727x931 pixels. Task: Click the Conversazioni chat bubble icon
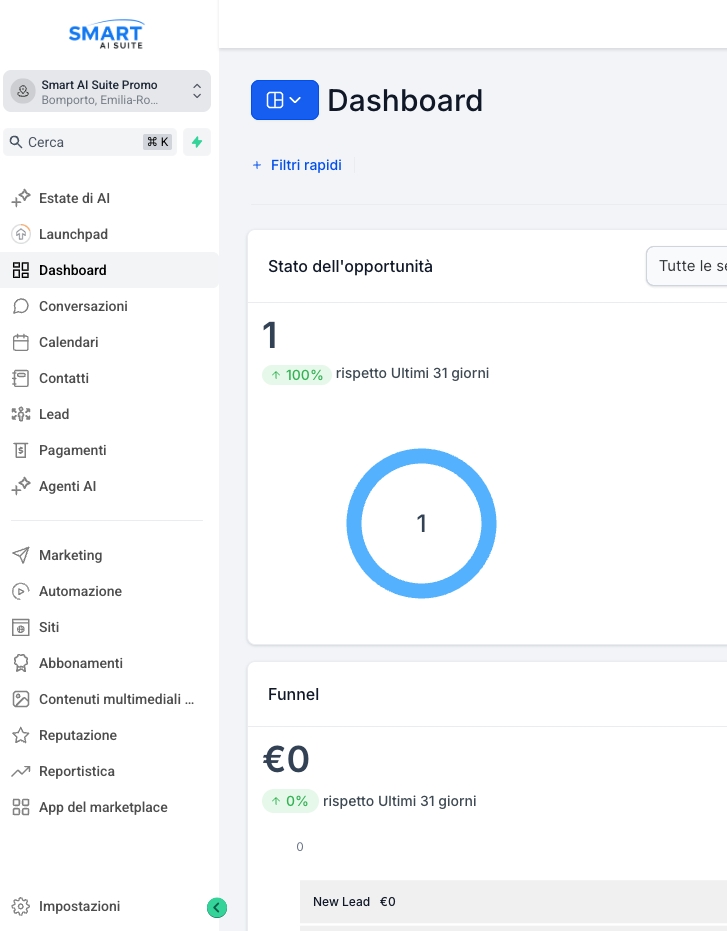click(20, 306)
